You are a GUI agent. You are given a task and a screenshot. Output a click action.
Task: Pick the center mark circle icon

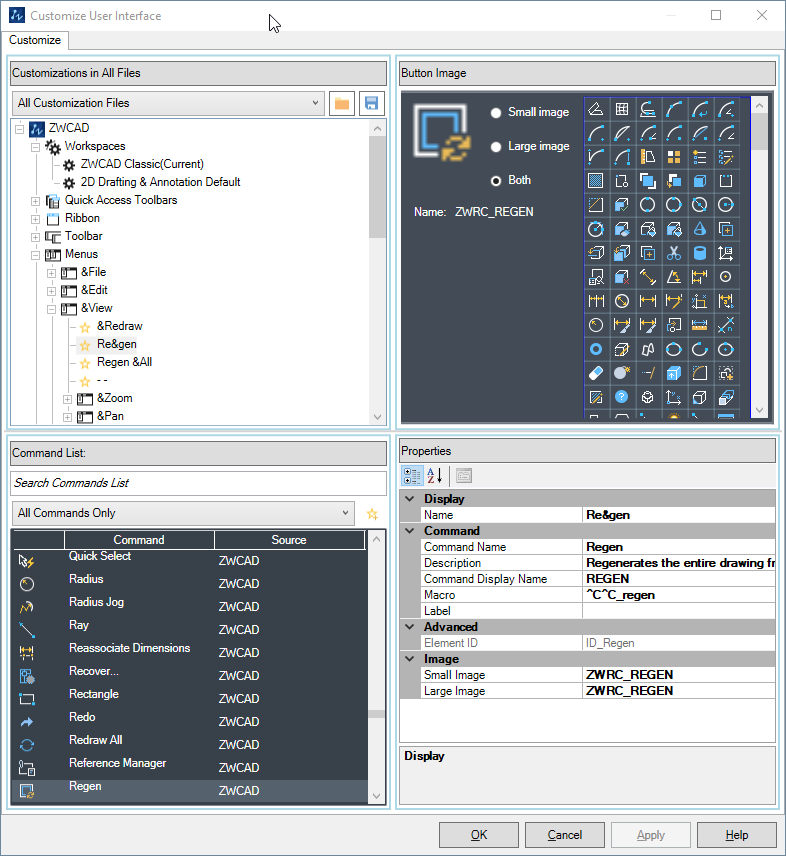pyautogui.click(x=726, y=277)
